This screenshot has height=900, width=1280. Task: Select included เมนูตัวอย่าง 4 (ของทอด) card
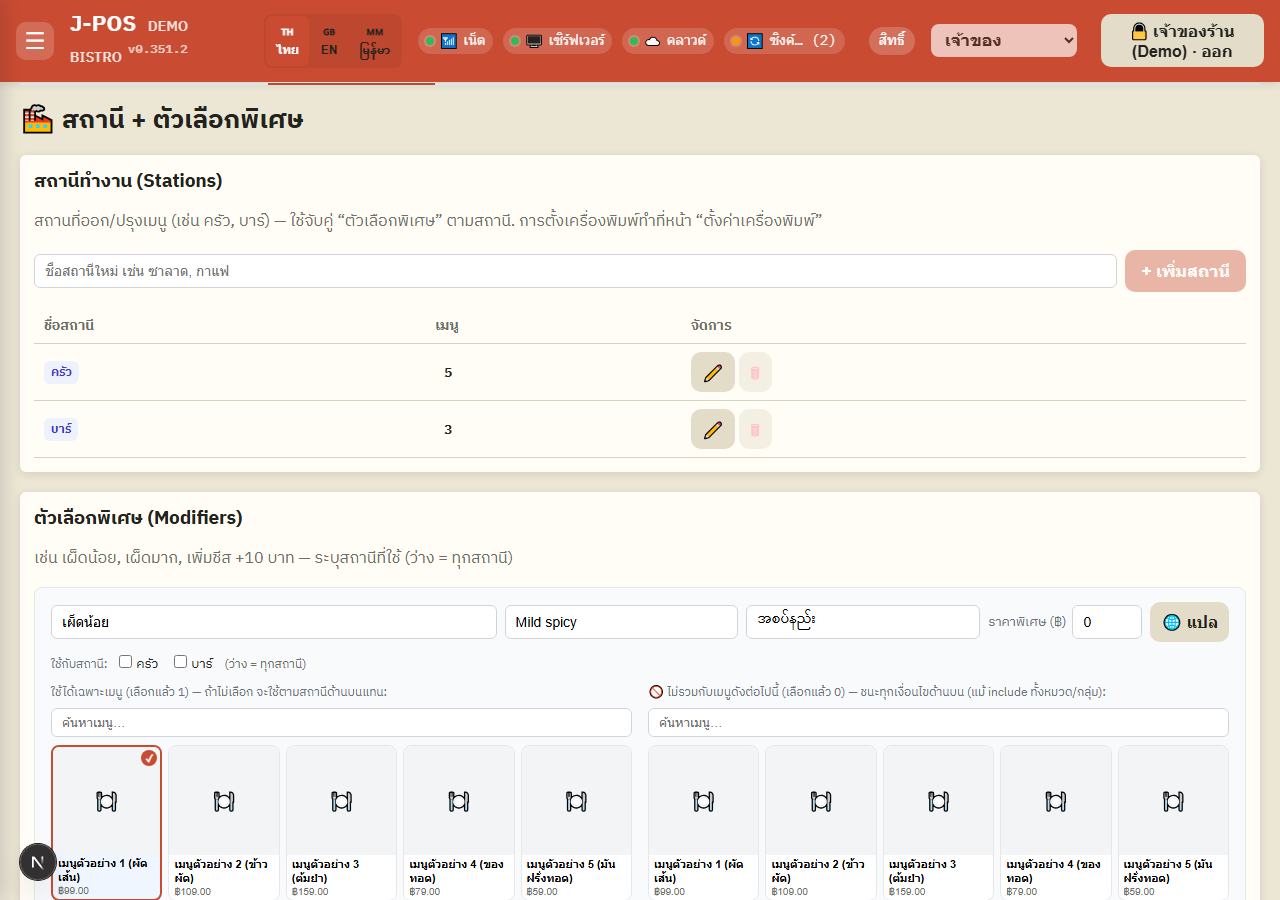[x=459, y=822]
